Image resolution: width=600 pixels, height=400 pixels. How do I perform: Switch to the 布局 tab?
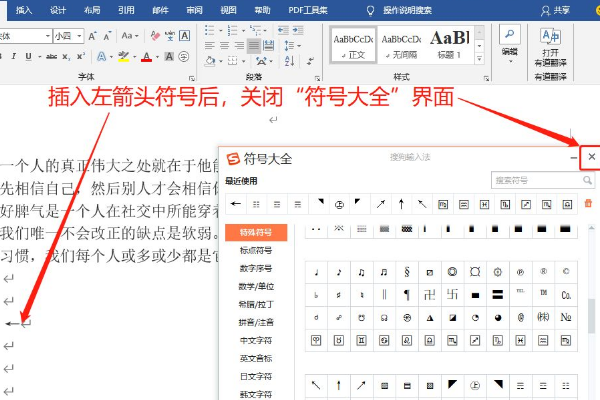pos(92,10)
